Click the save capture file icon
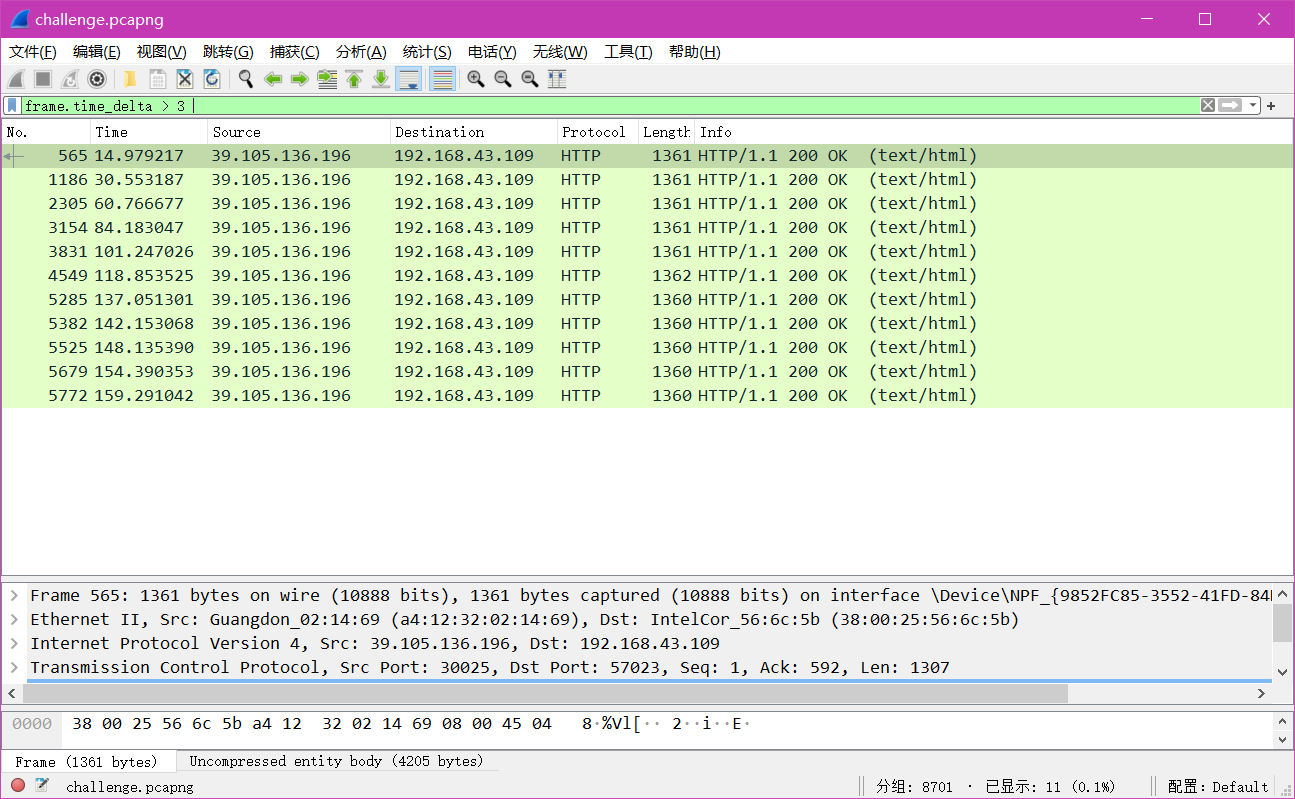Screen dimensions: 1295x799 (158, 79)
